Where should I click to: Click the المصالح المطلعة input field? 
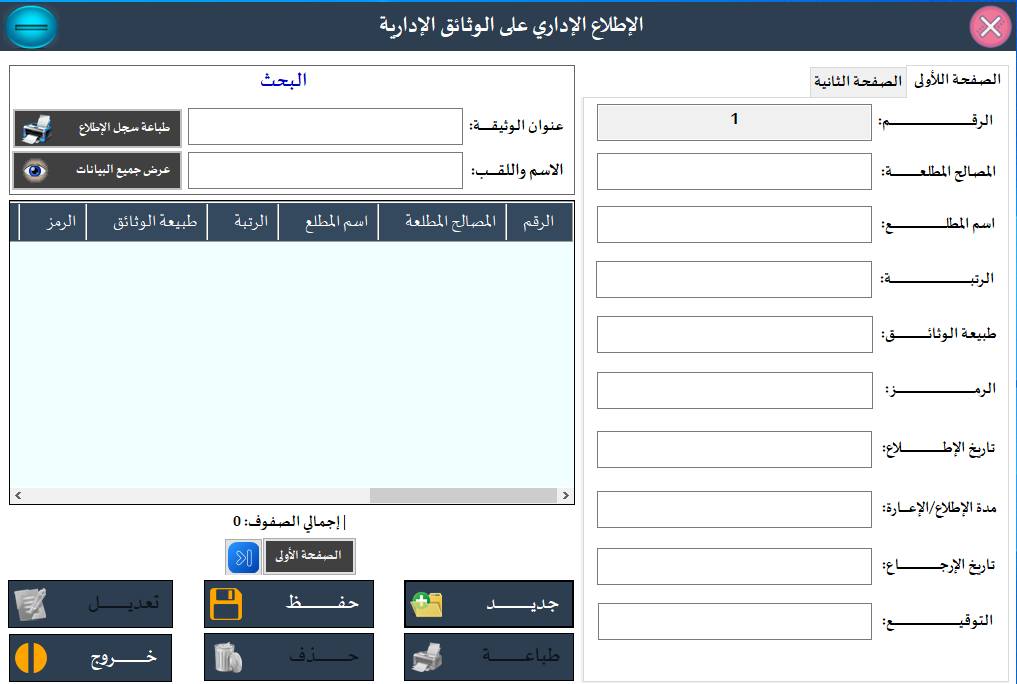pos(734,171)
